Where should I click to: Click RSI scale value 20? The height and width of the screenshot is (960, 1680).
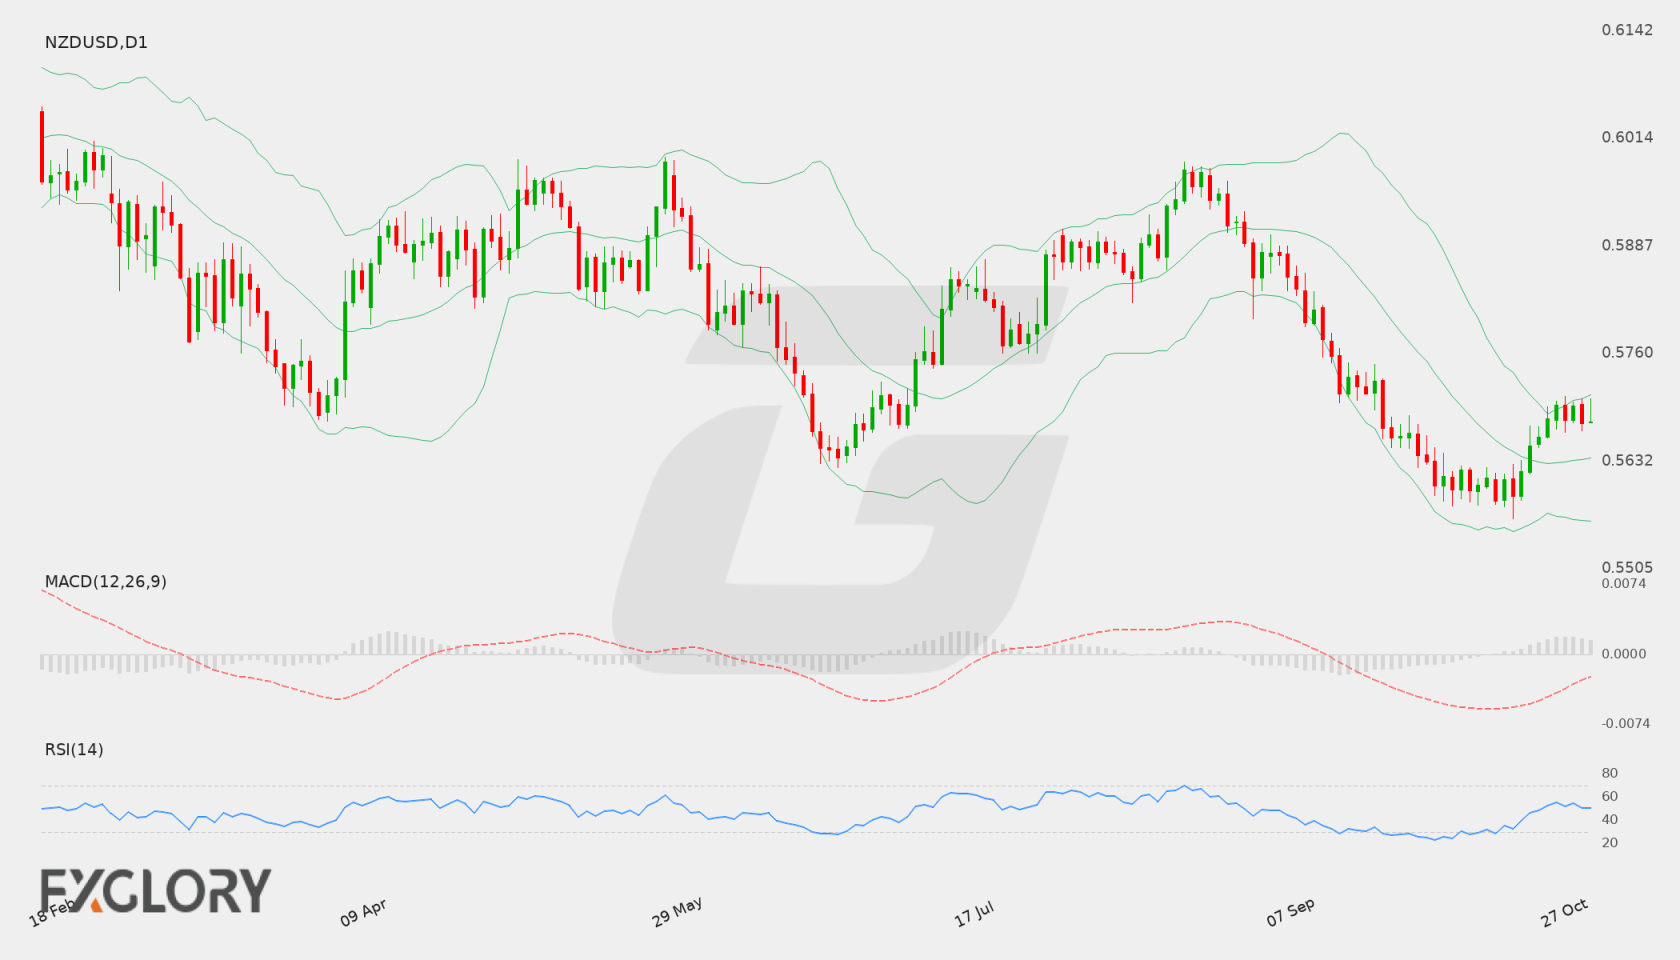click(x=1610, y=842)
